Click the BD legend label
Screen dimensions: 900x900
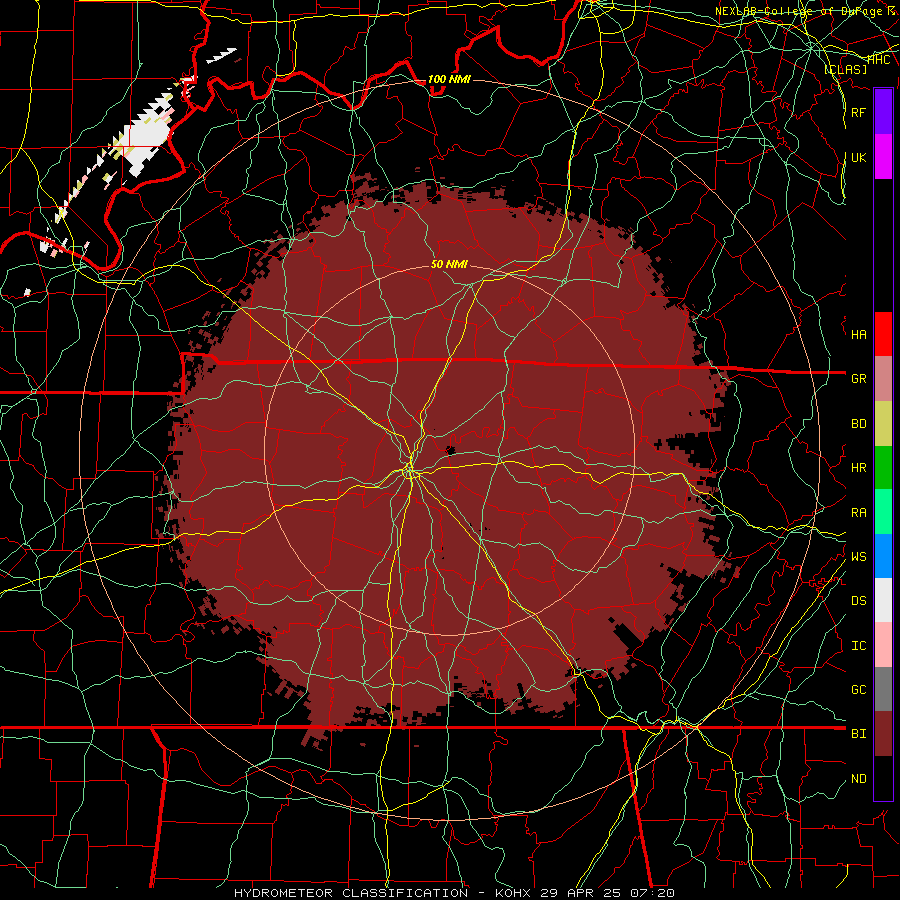point(858,424)
